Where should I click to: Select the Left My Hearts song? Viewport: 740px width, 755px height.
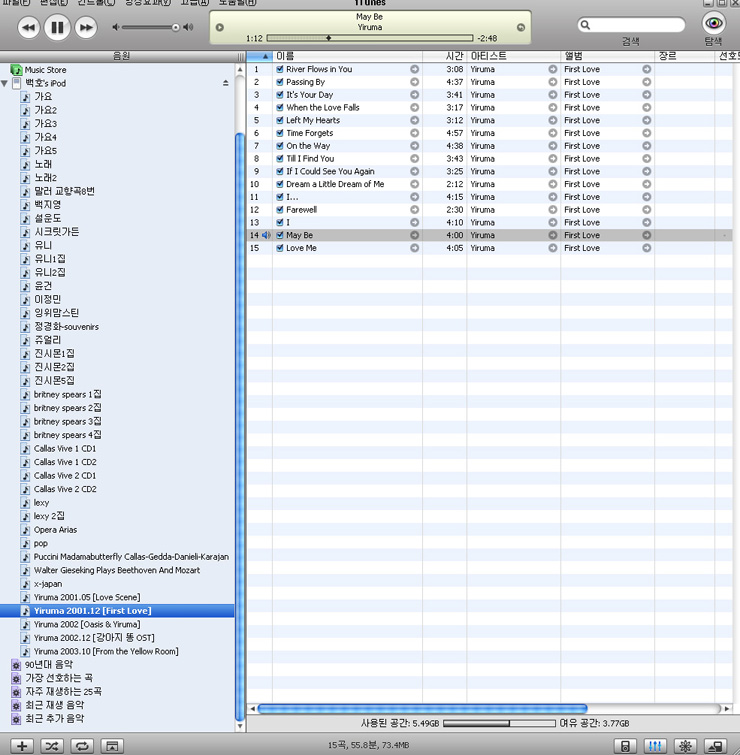coord(313,120)
